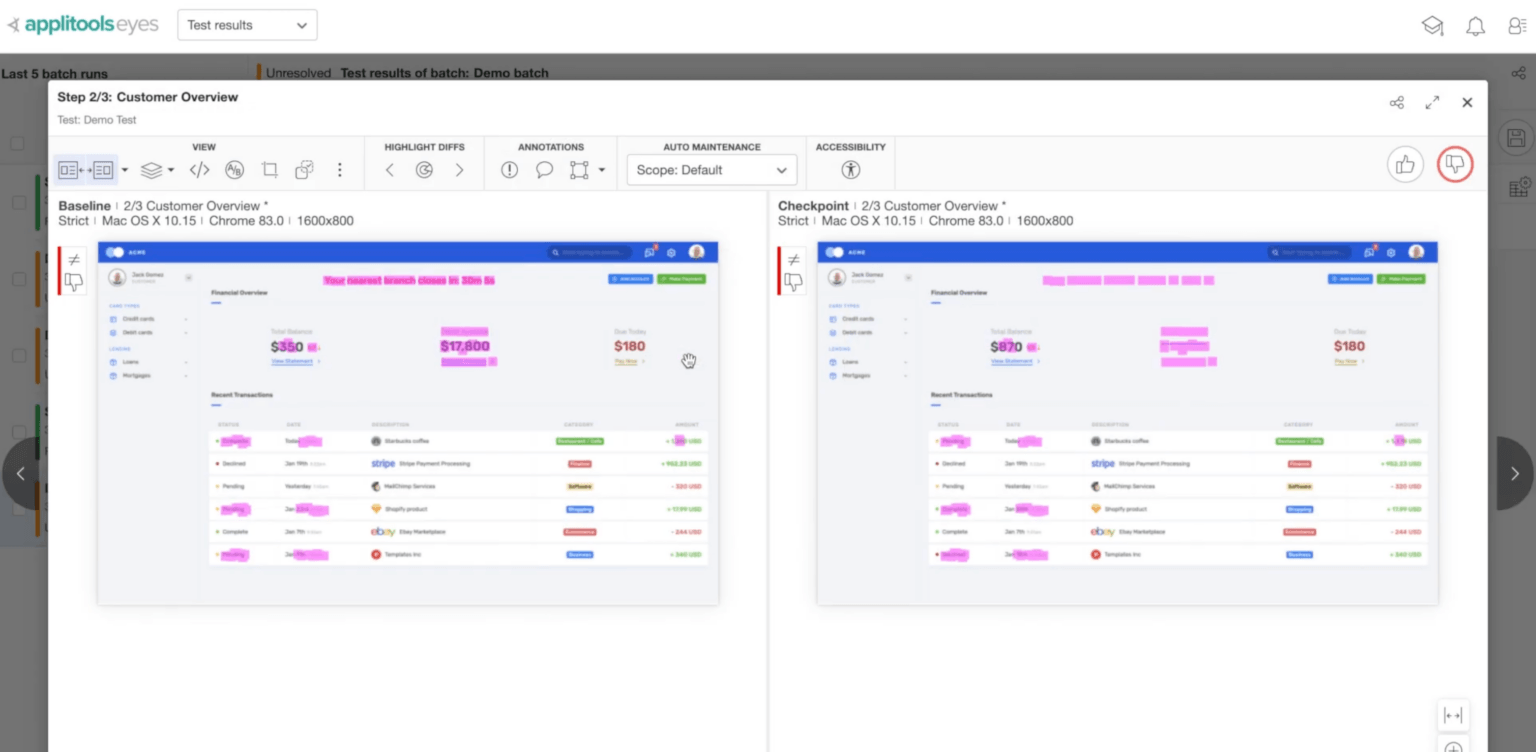Select the code diff </> view icon
Viewport: 1536px width, 752px height.
pyautogui.click(x=198, y=169)
